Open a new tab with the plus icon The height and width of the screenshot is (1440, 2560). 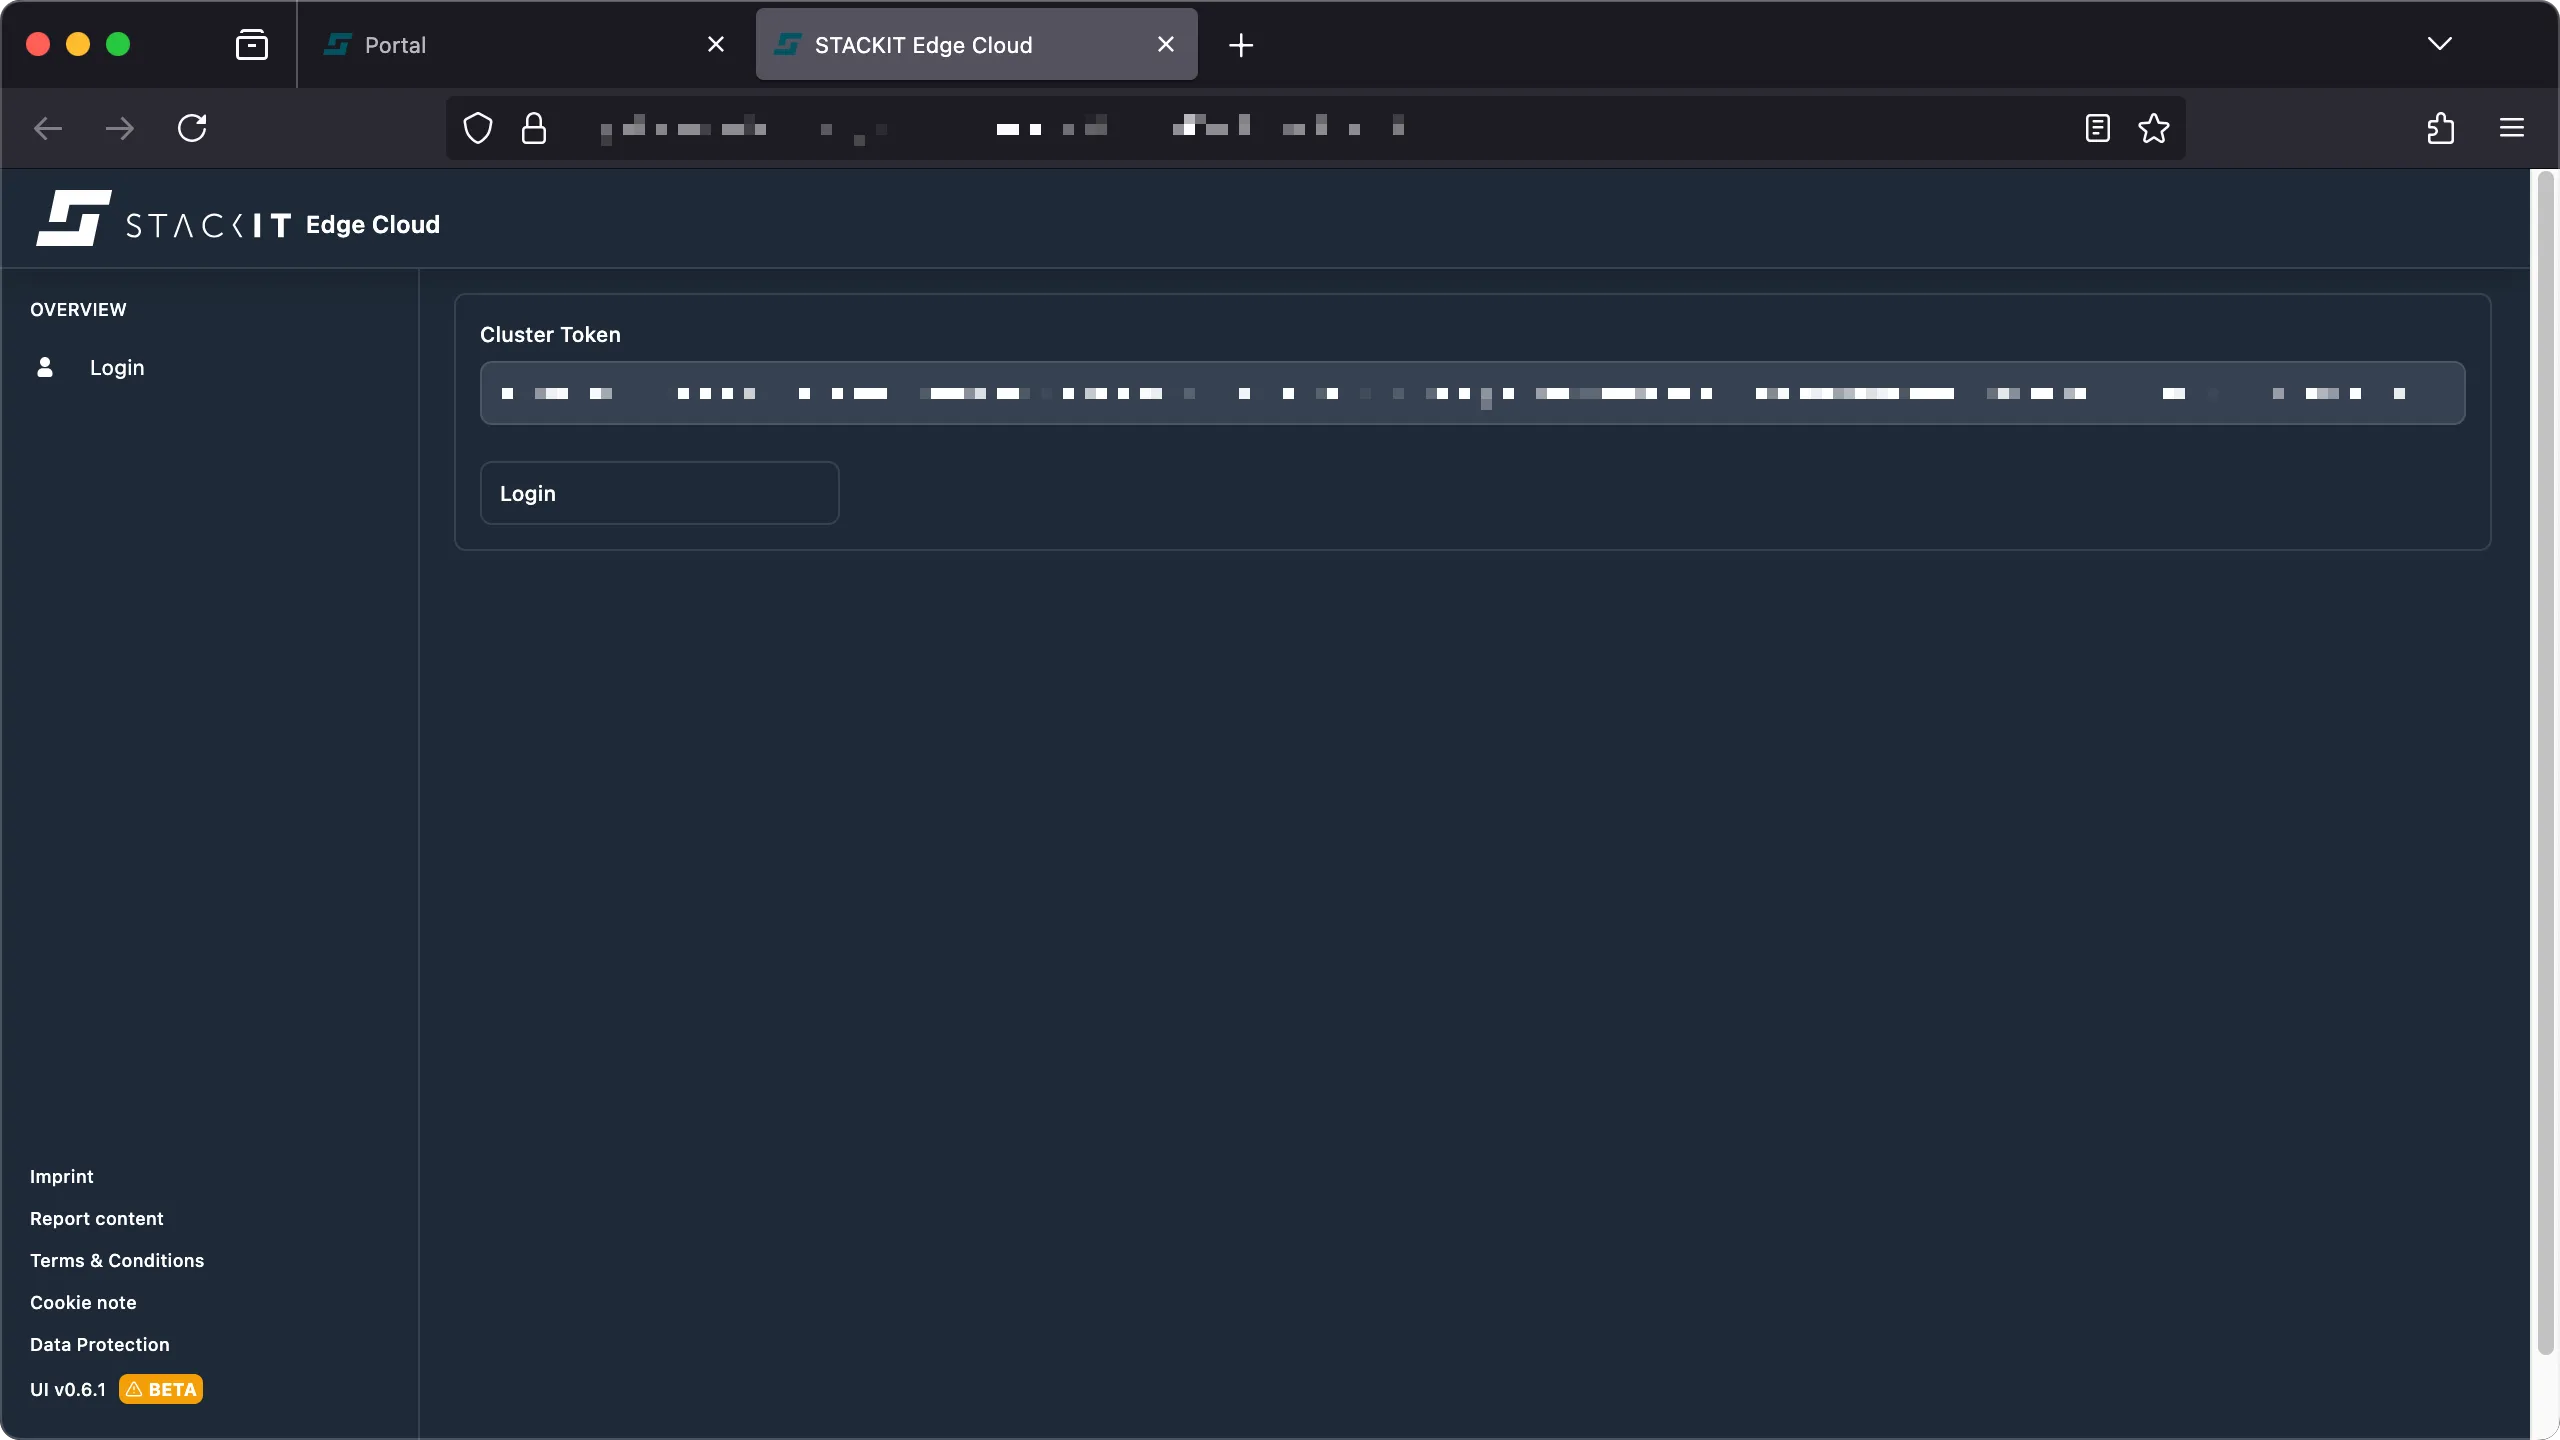[x=1240, y=45]
